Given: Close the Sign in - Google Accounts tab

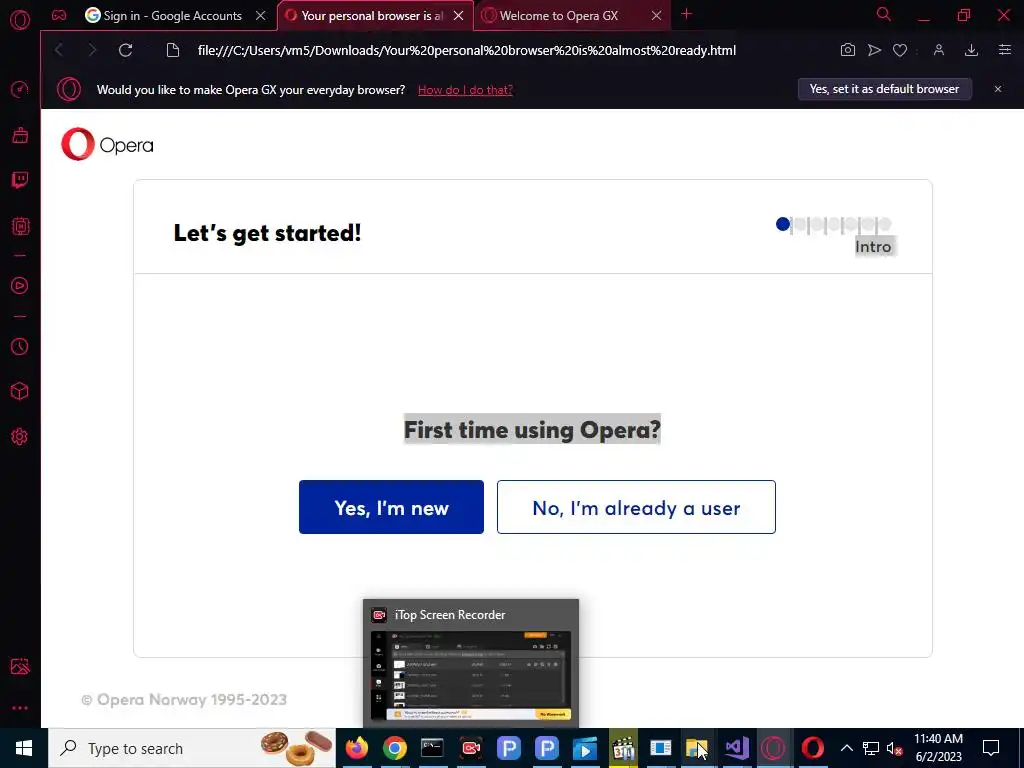Looking at the screenshot, I should pos(261,16).
